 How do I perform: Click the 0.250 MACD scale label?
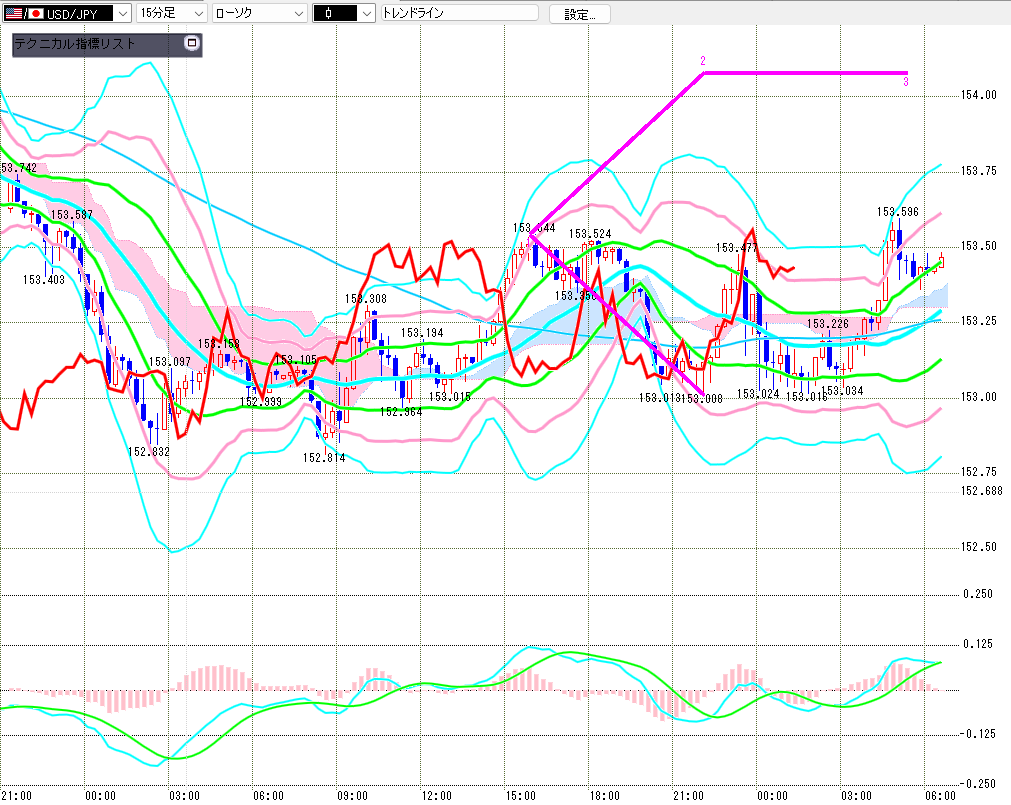[978, 594]
